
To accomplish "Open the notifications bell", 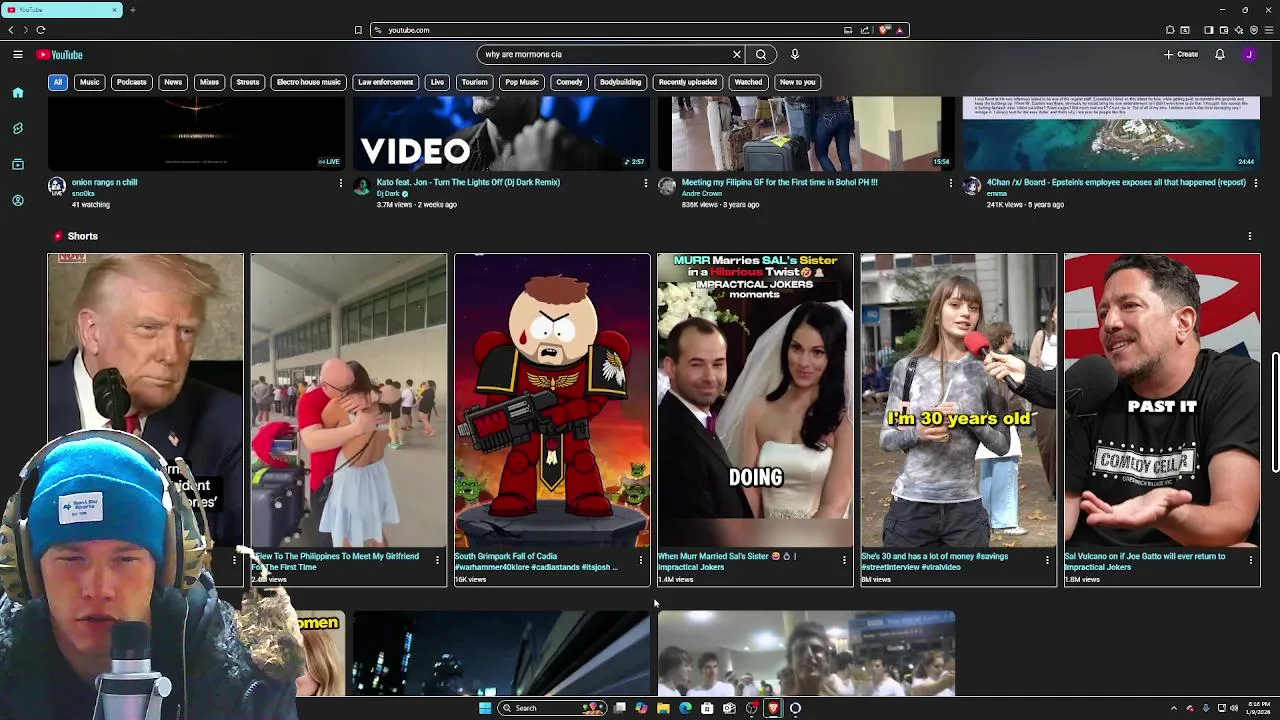I will pyautogui.click(x=1220, y=55).
